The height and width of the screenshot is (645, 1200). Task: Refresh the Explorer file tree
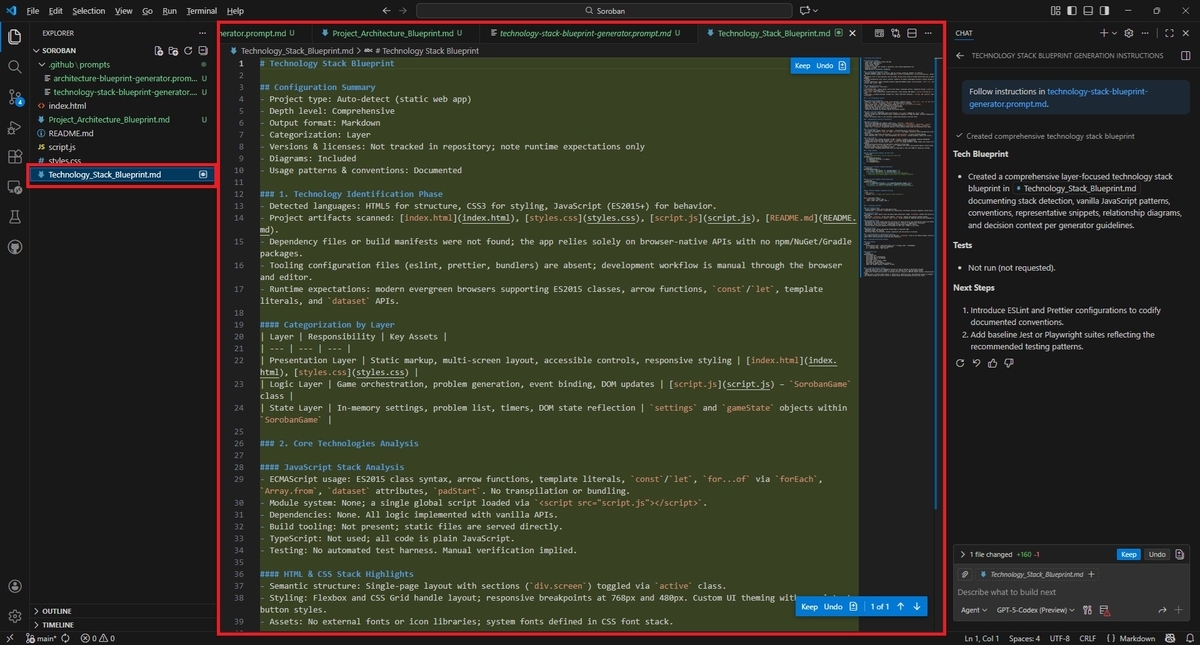click(186, 50)
